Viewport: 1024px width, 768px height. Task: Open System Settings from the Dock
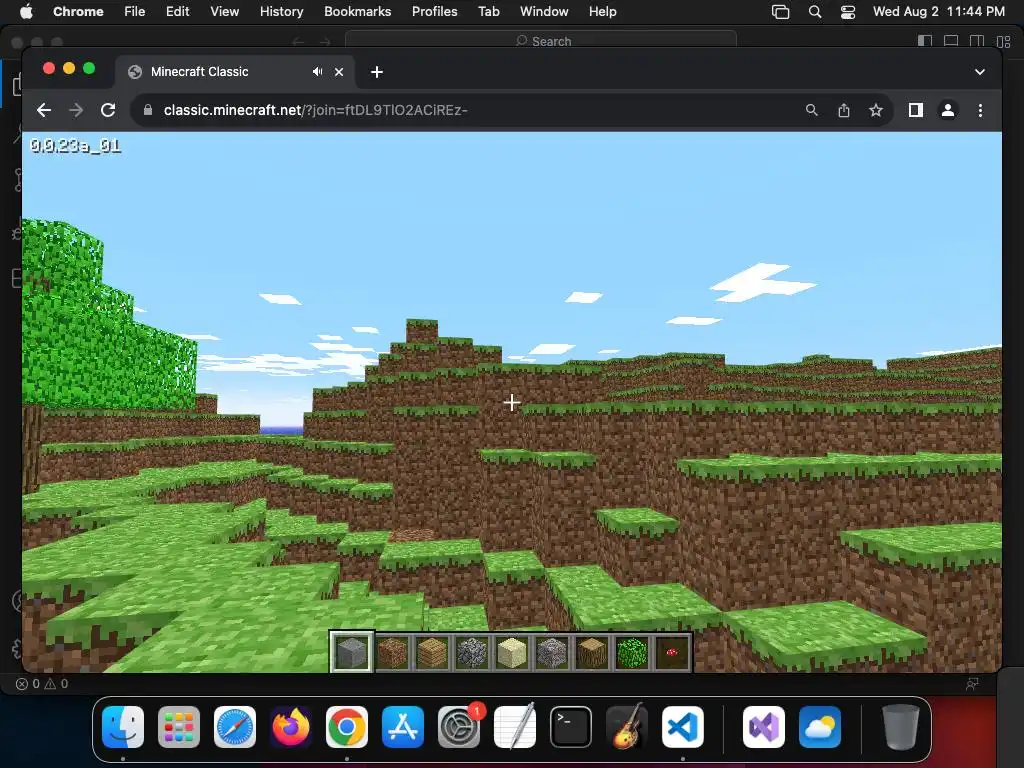tap(459, 727)
